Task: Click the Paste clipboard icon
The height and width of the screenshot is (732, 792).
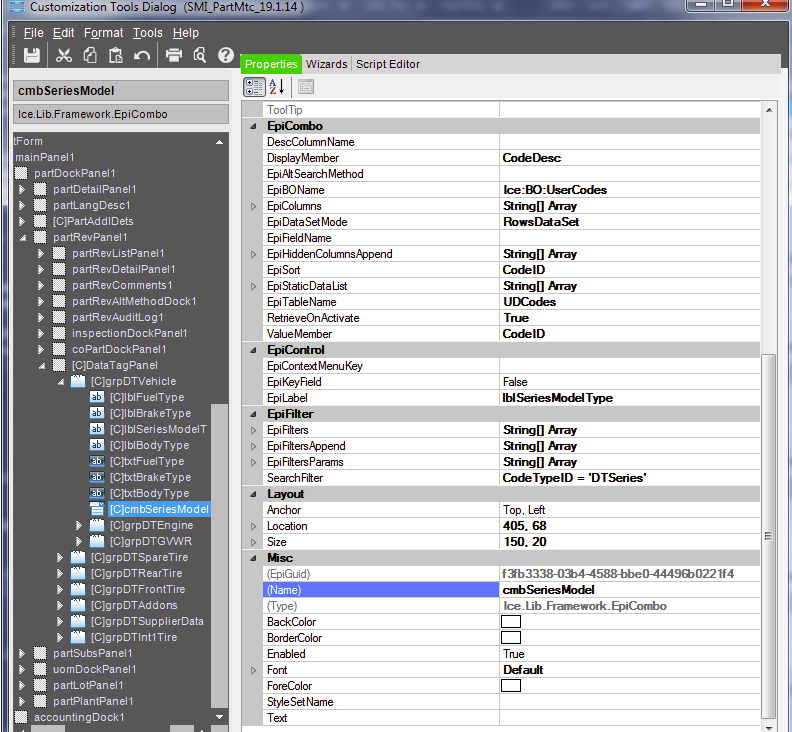Action: (116, 55)
